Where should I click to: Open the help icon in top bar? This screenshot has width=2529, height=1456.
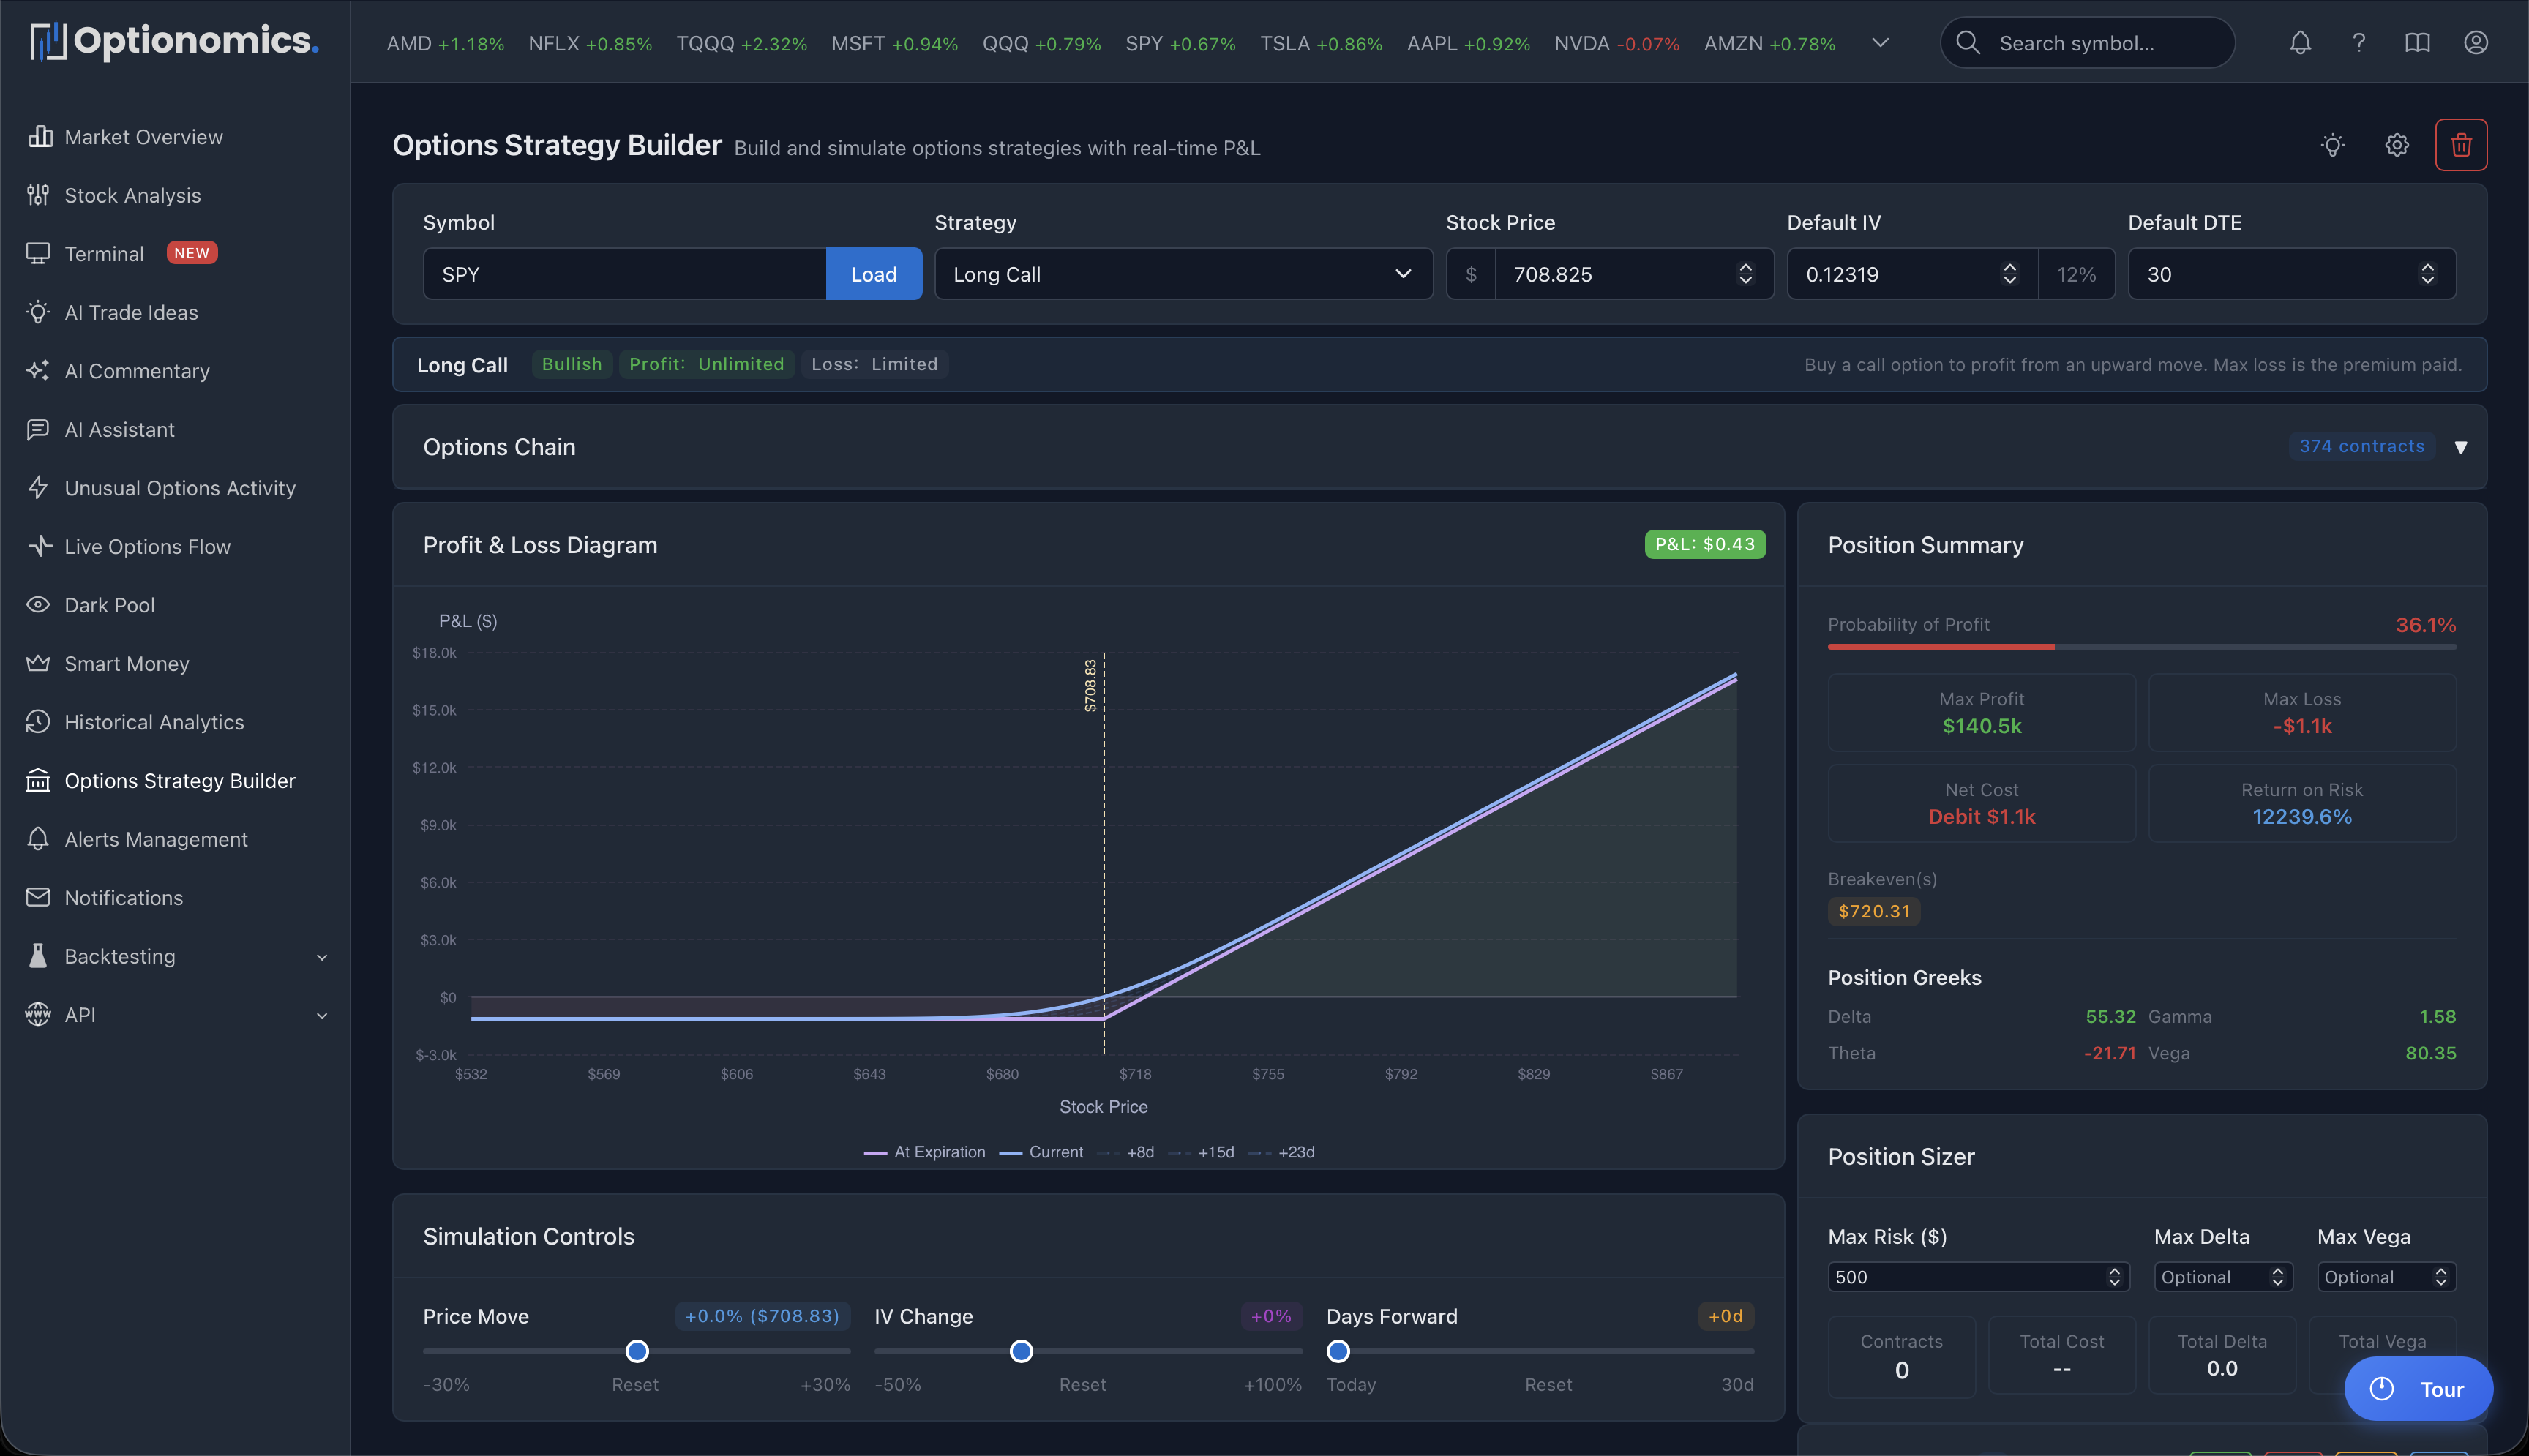(2359, 43)
